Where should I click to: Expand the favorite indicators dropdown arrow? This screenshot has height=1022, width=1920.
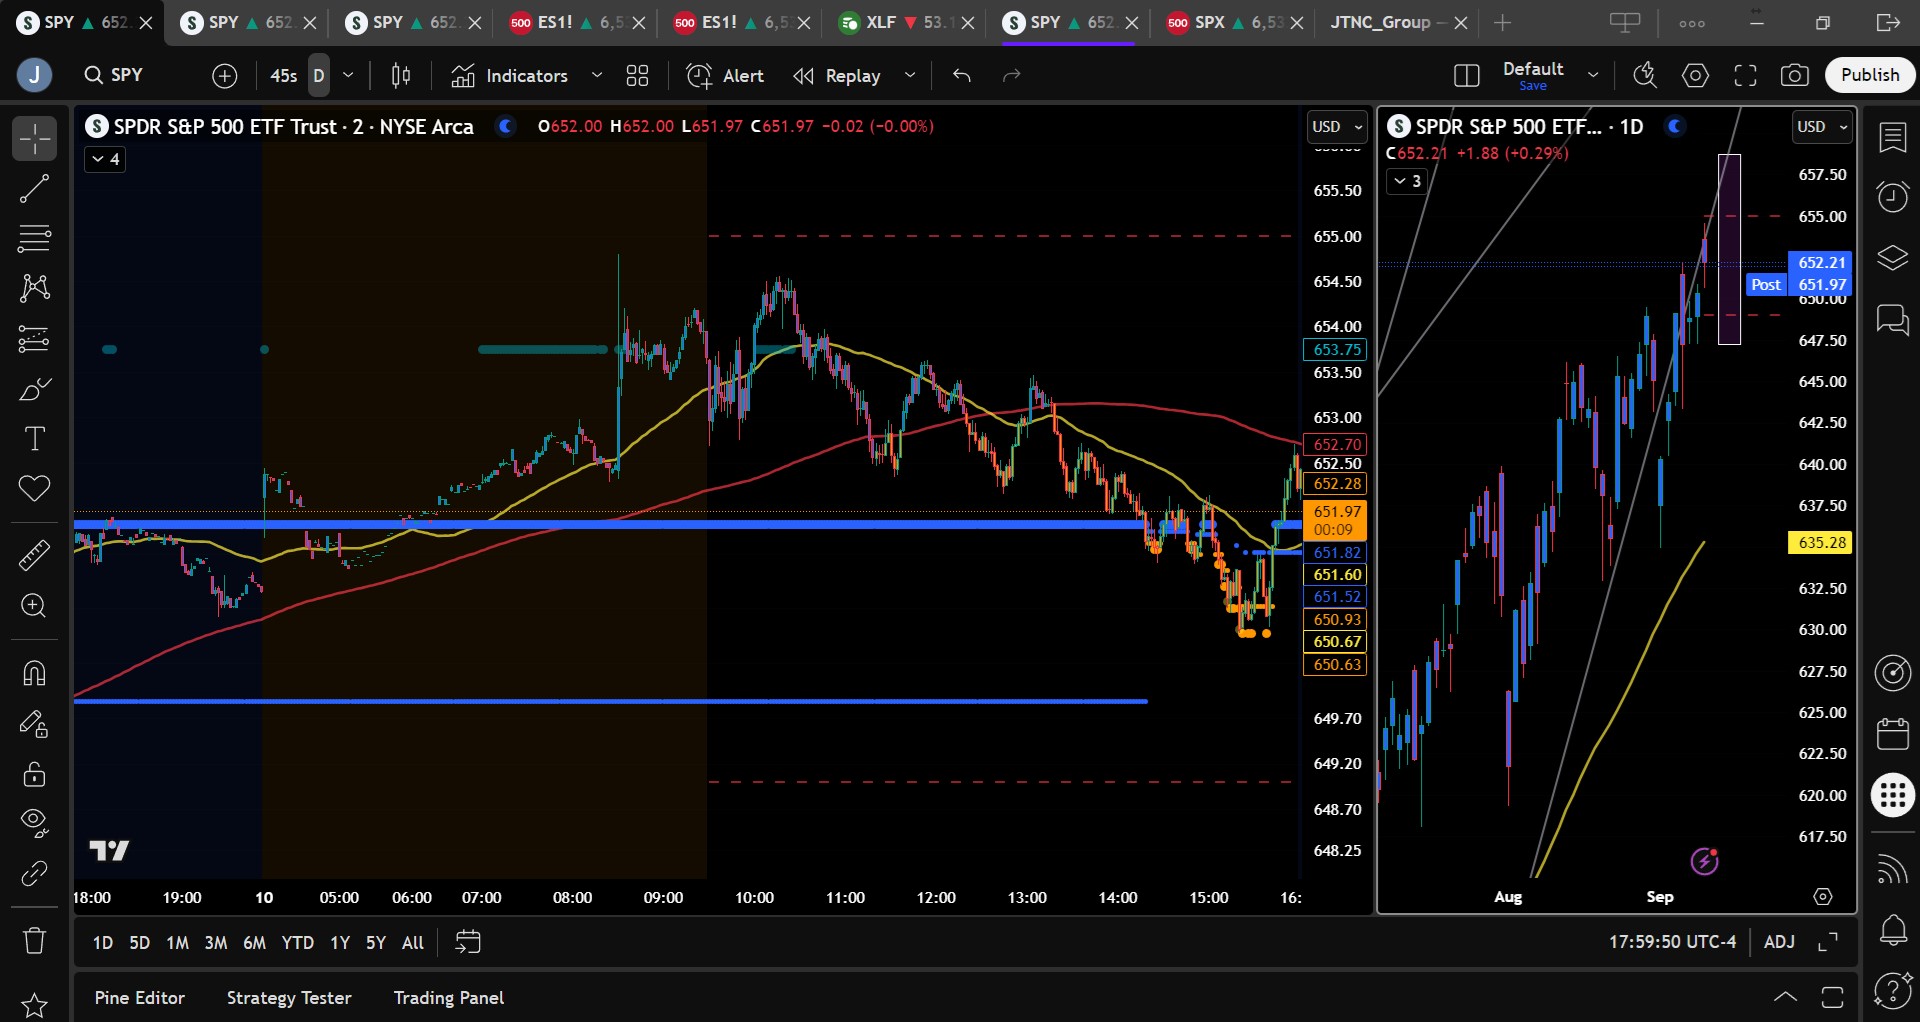pyautogui.click(x=597, y=75)
